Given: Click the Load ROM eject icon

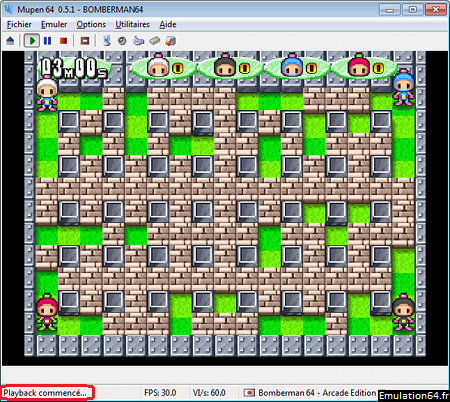Looking at the screenshot, I should [10, 41].
